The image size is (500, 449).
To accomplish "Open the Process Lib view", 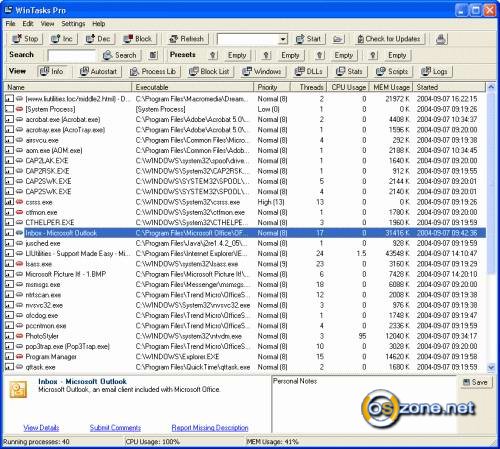I will coord(153,72).
